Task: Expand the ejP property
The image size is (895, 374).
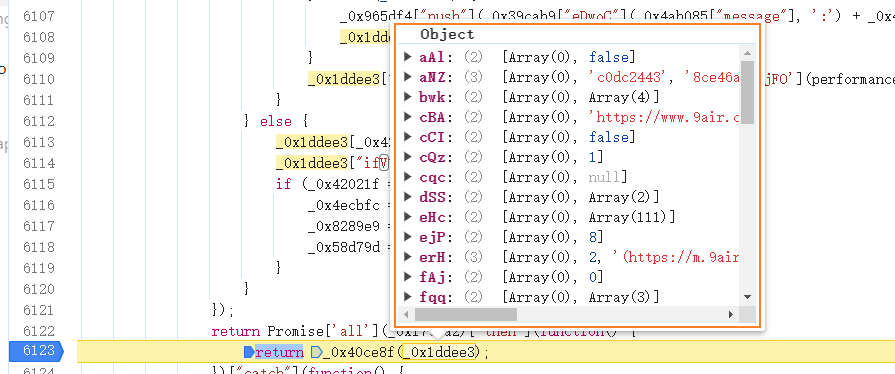Action: [x=408, y=236]
